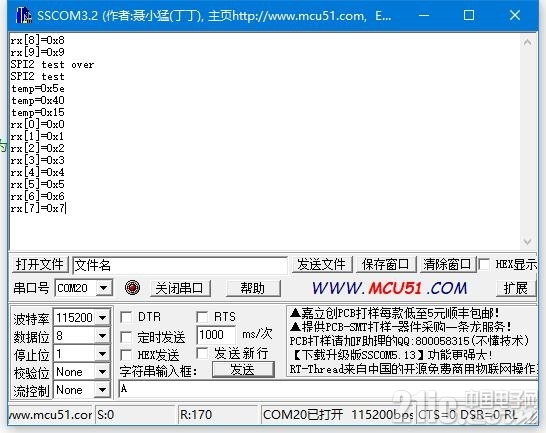
Task: Enable the HEX显示 checkbox
Action: pos(484,264)
